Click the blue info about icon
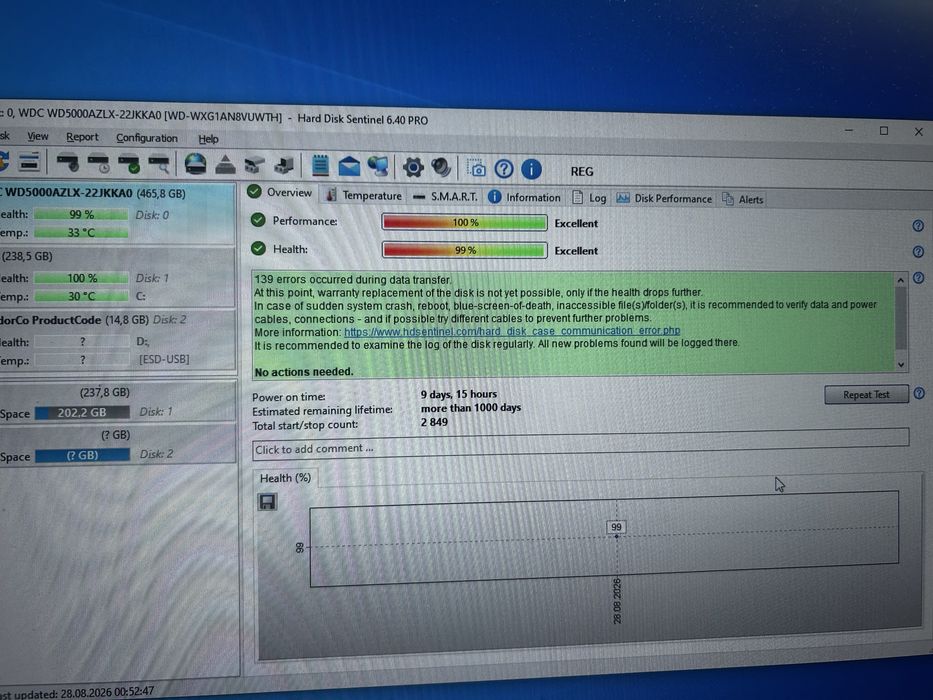 (531, 170)
